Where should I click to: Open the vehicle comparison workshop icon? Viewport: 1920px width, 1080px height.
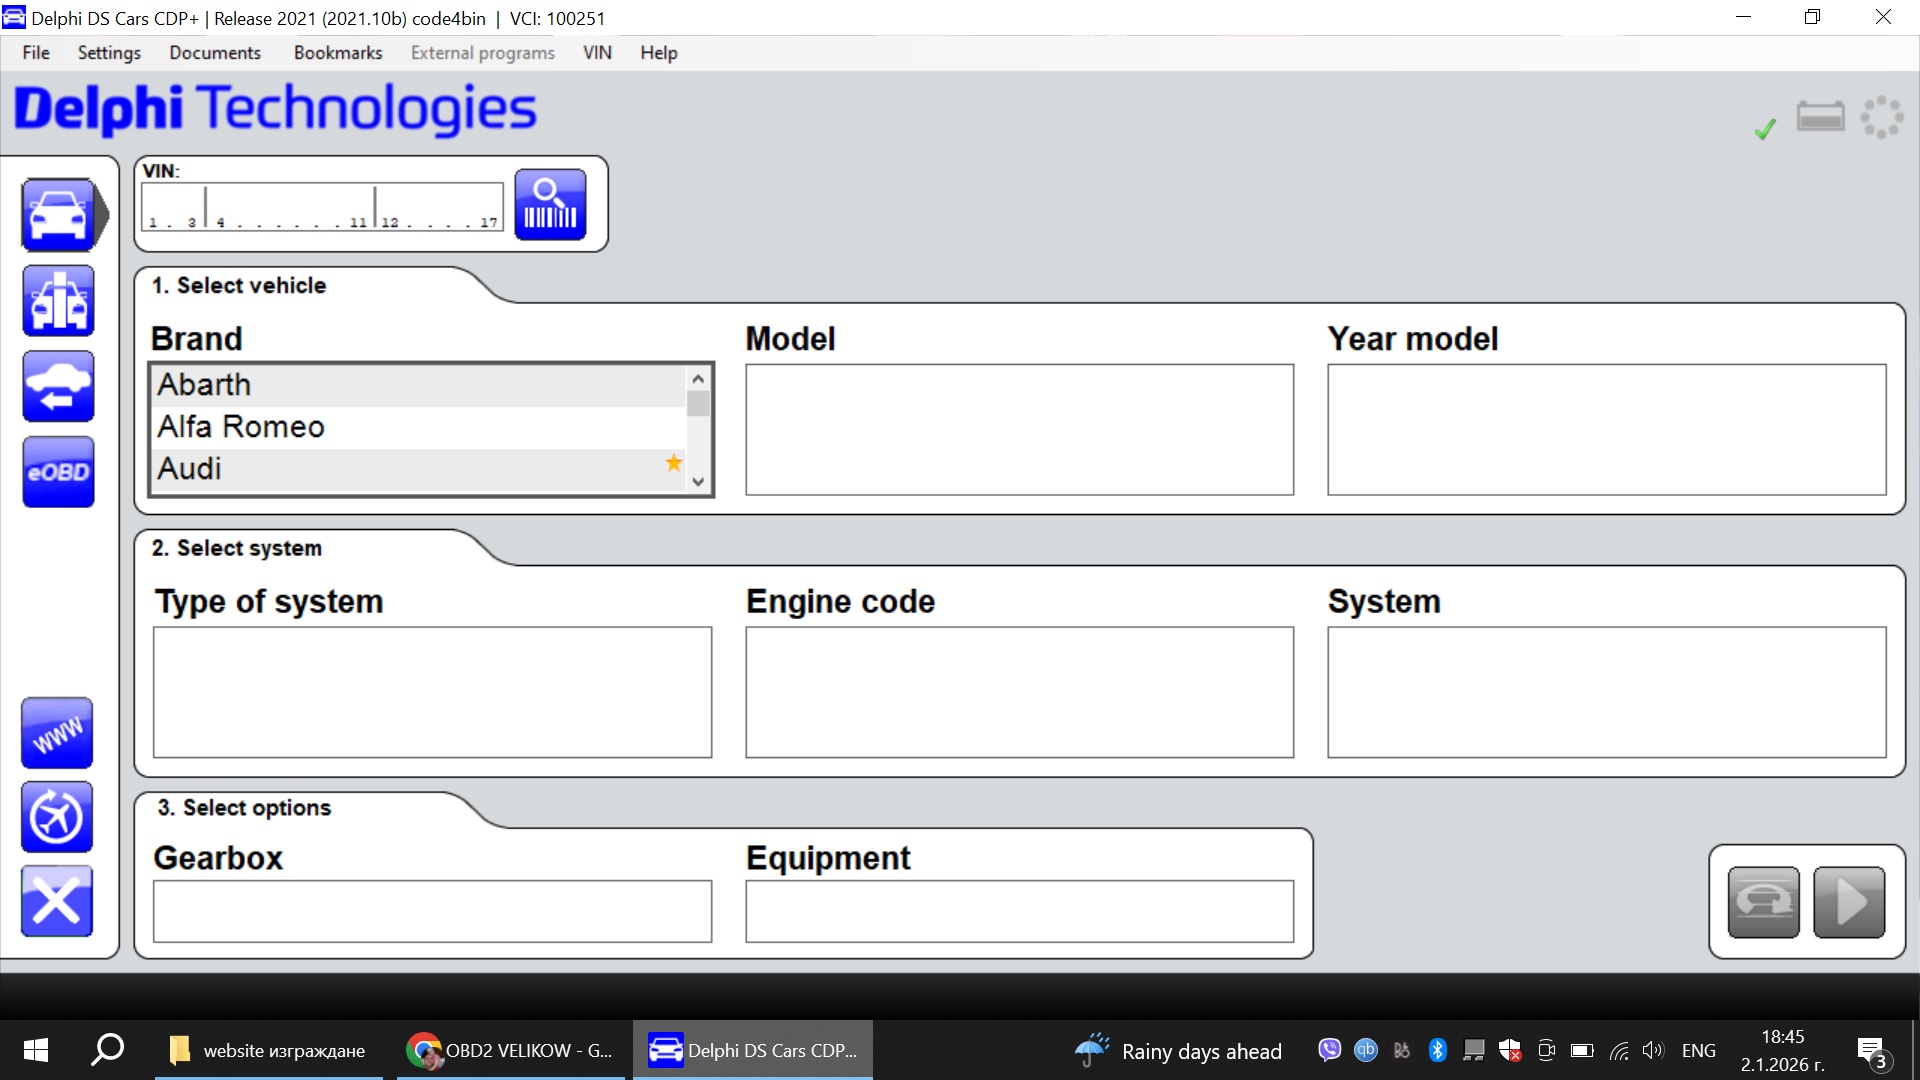(57, 300)
